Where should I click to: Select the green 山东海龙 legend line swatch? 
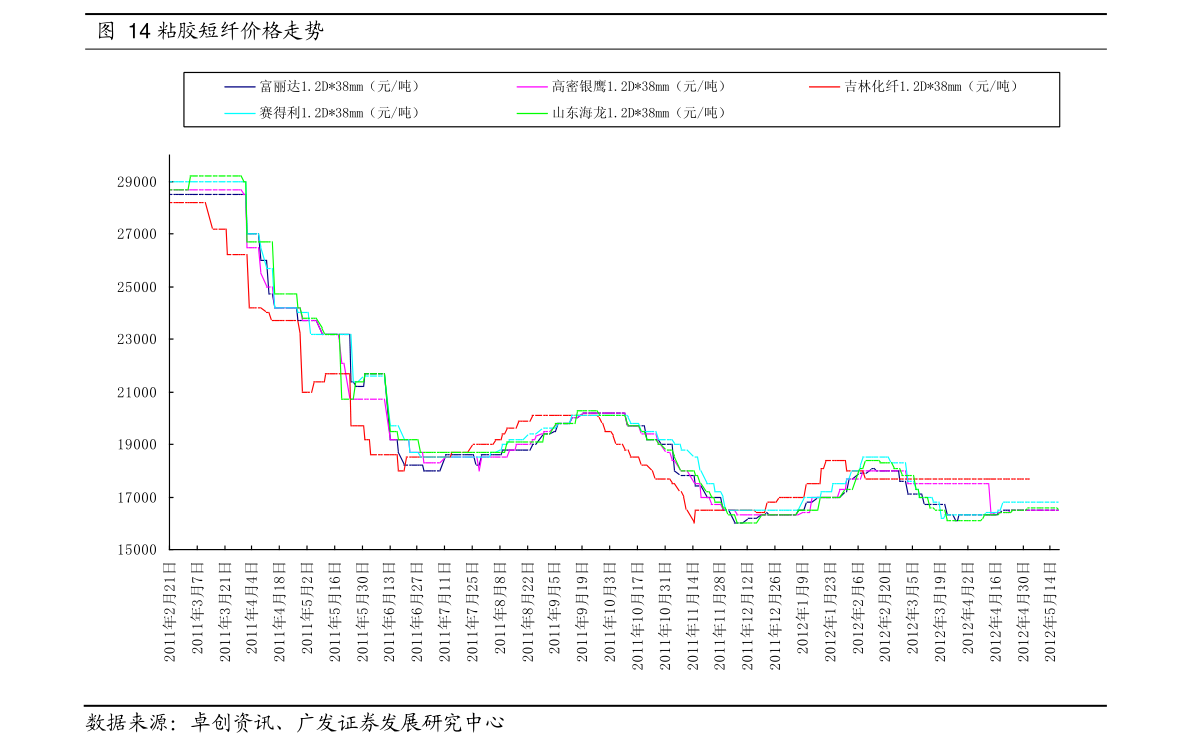[x=532, y=114]
